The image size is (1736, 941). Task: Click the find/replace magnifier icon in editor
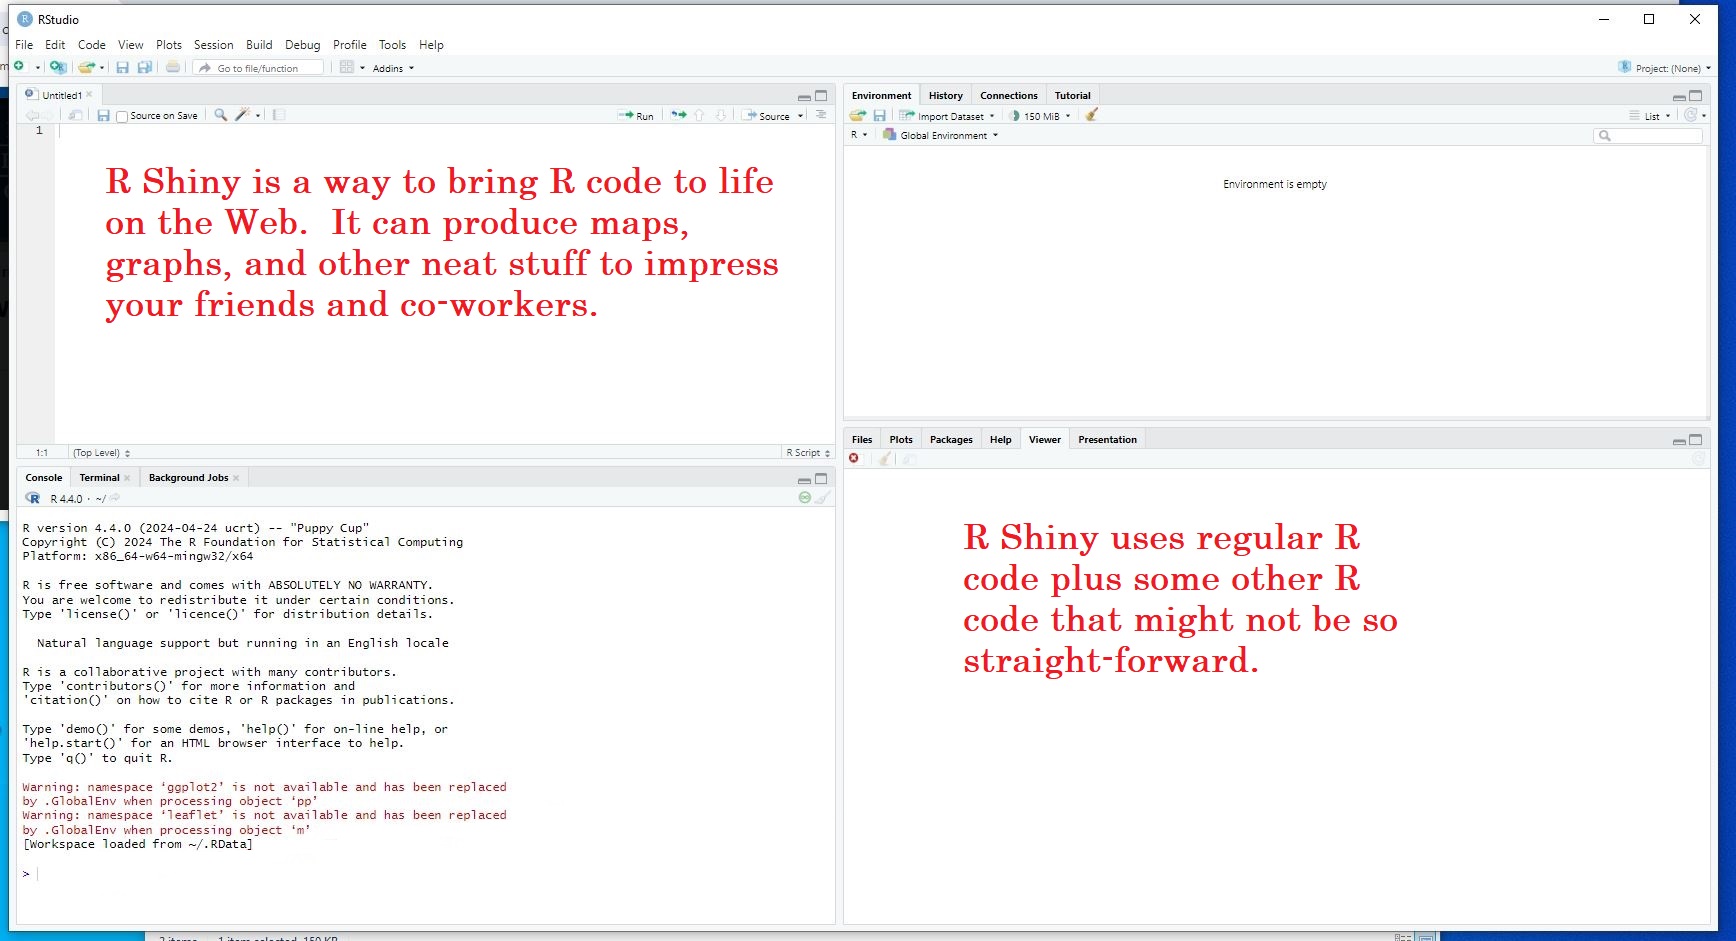point(221,115)
